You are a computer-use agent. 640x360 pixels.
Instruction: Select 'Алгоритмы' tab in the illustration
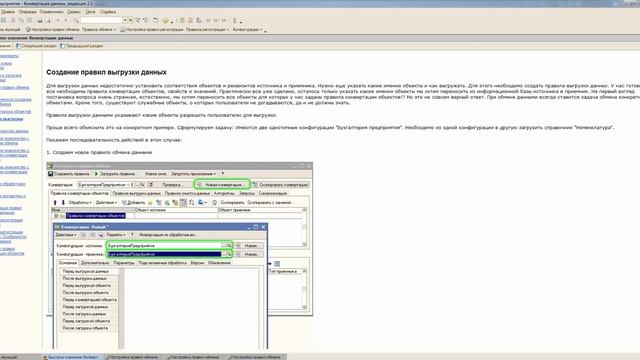[224, 193]
